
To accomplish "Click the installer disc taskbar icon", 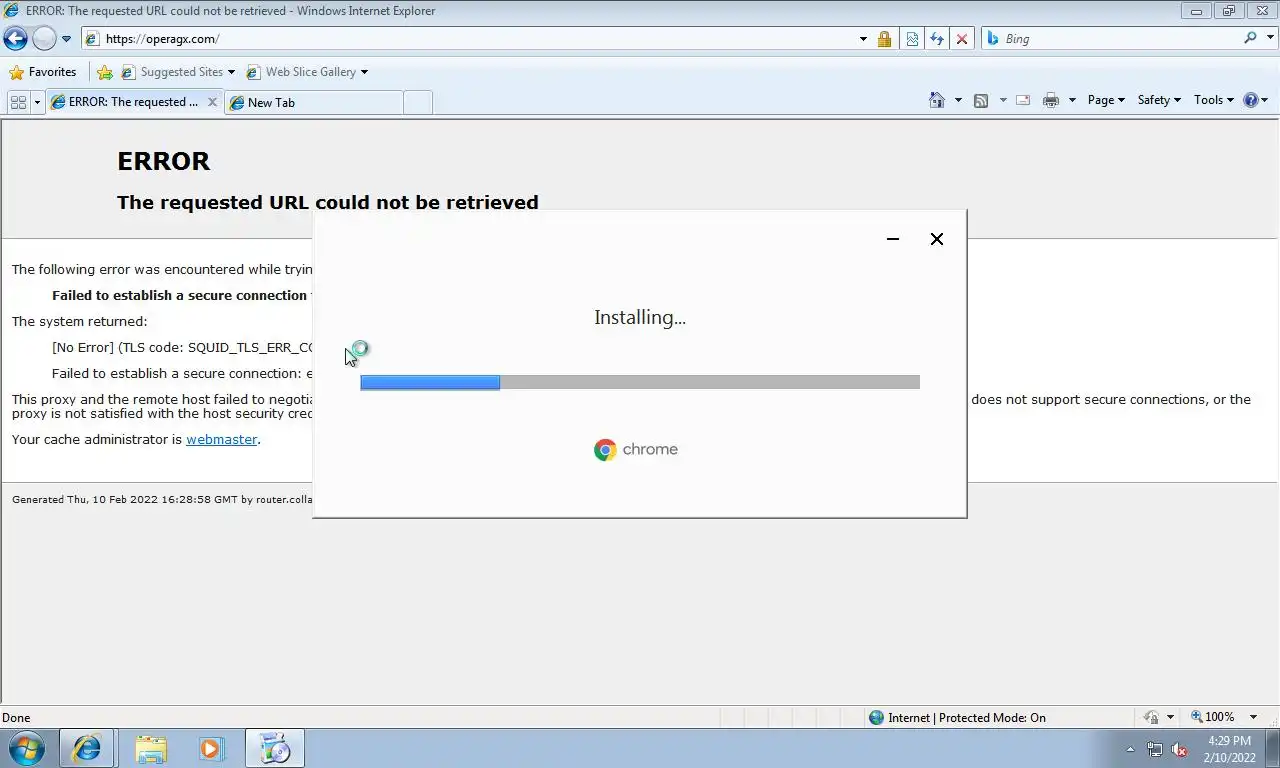I will 274,748.
